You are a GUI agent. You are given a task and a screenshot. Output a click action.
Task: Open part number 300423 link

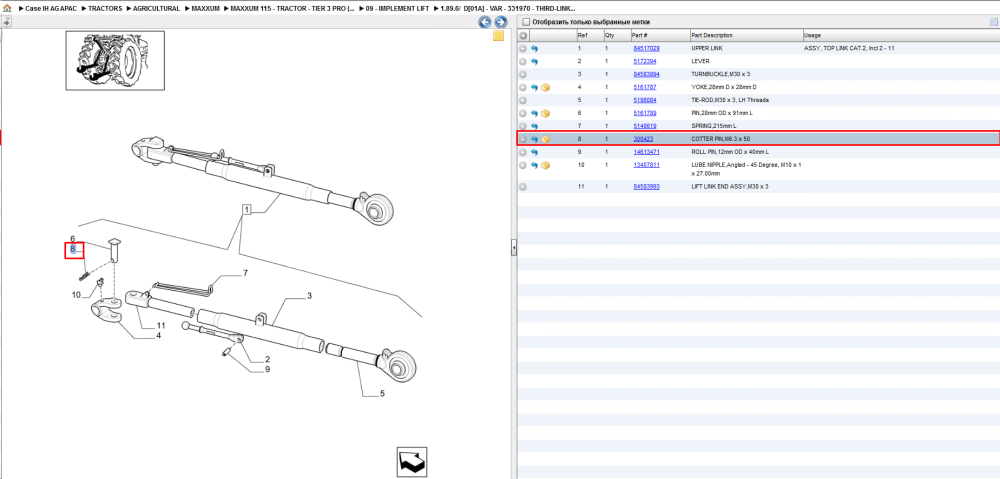[643, 139]
